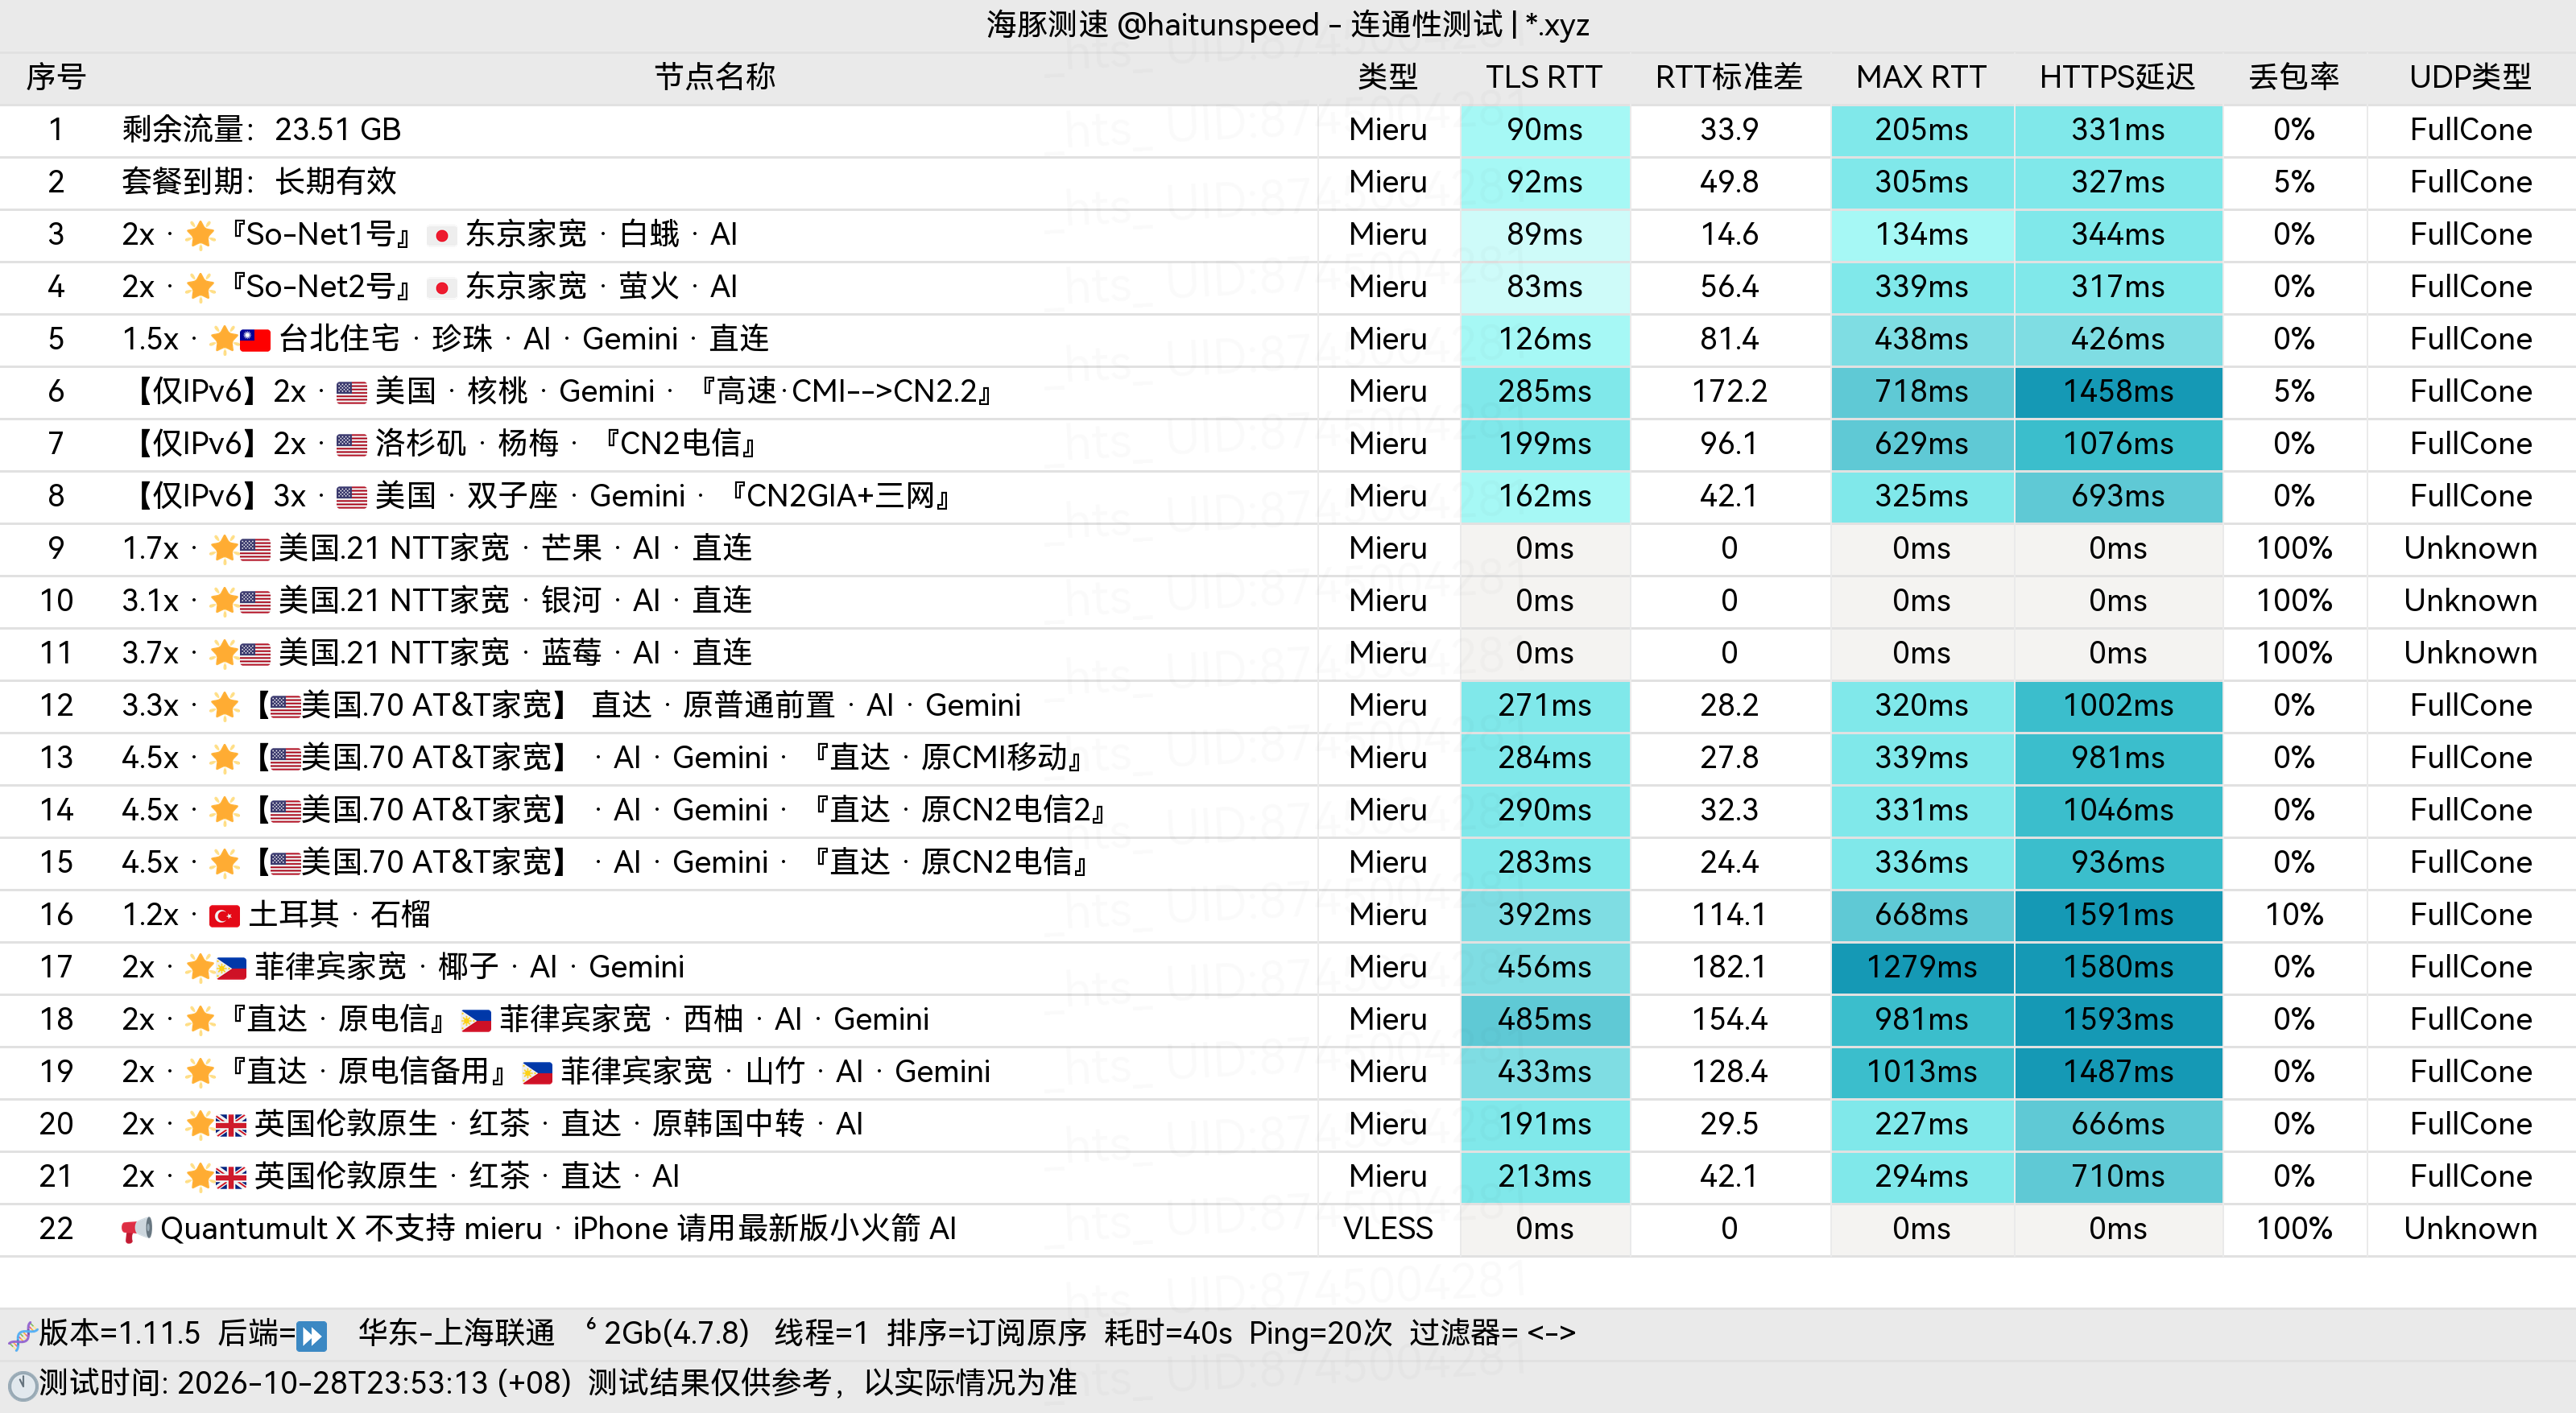Click the 1593ms HTTPS delay cell
Image resolution: width=2576 pixels, height=1413 pixels.
(2118, 1020)
